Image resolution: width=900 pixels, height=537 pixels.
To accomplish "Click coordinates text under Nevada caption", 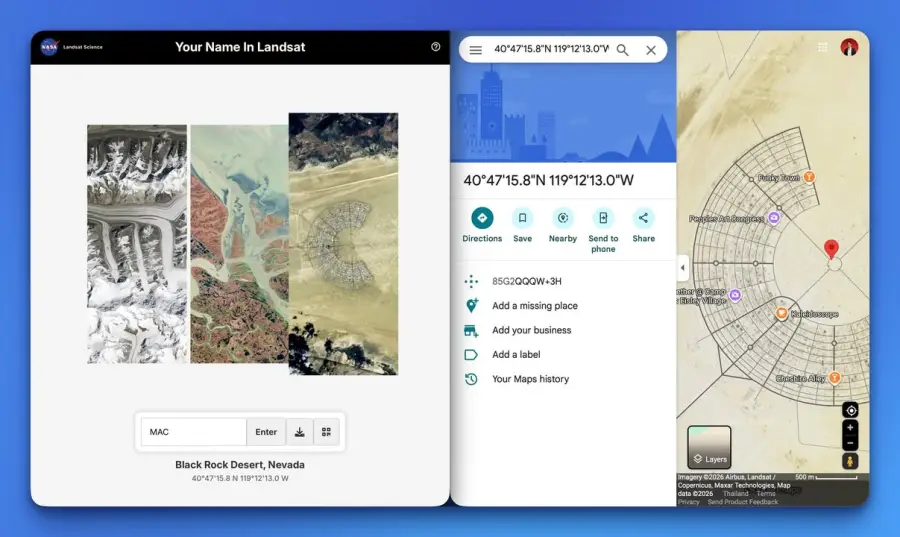I will click(x=240, y=478).
